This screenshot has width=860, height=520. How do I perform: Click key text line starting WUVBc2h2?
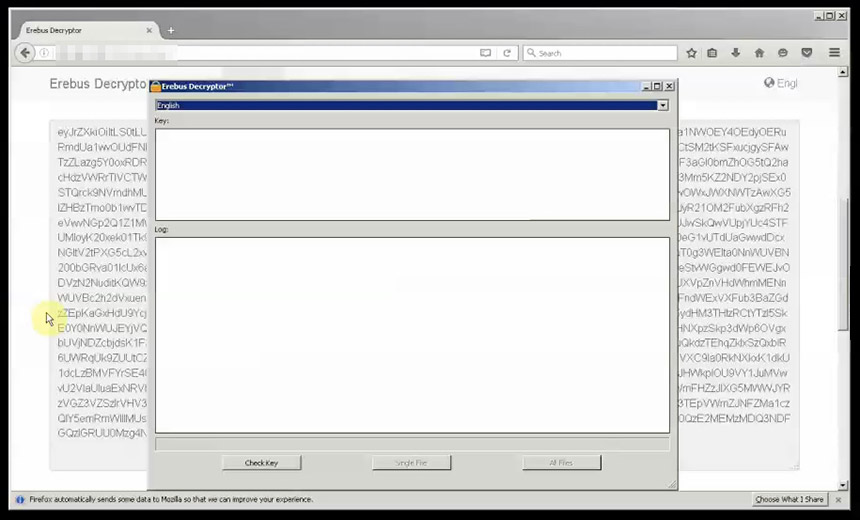click(102, 298)
